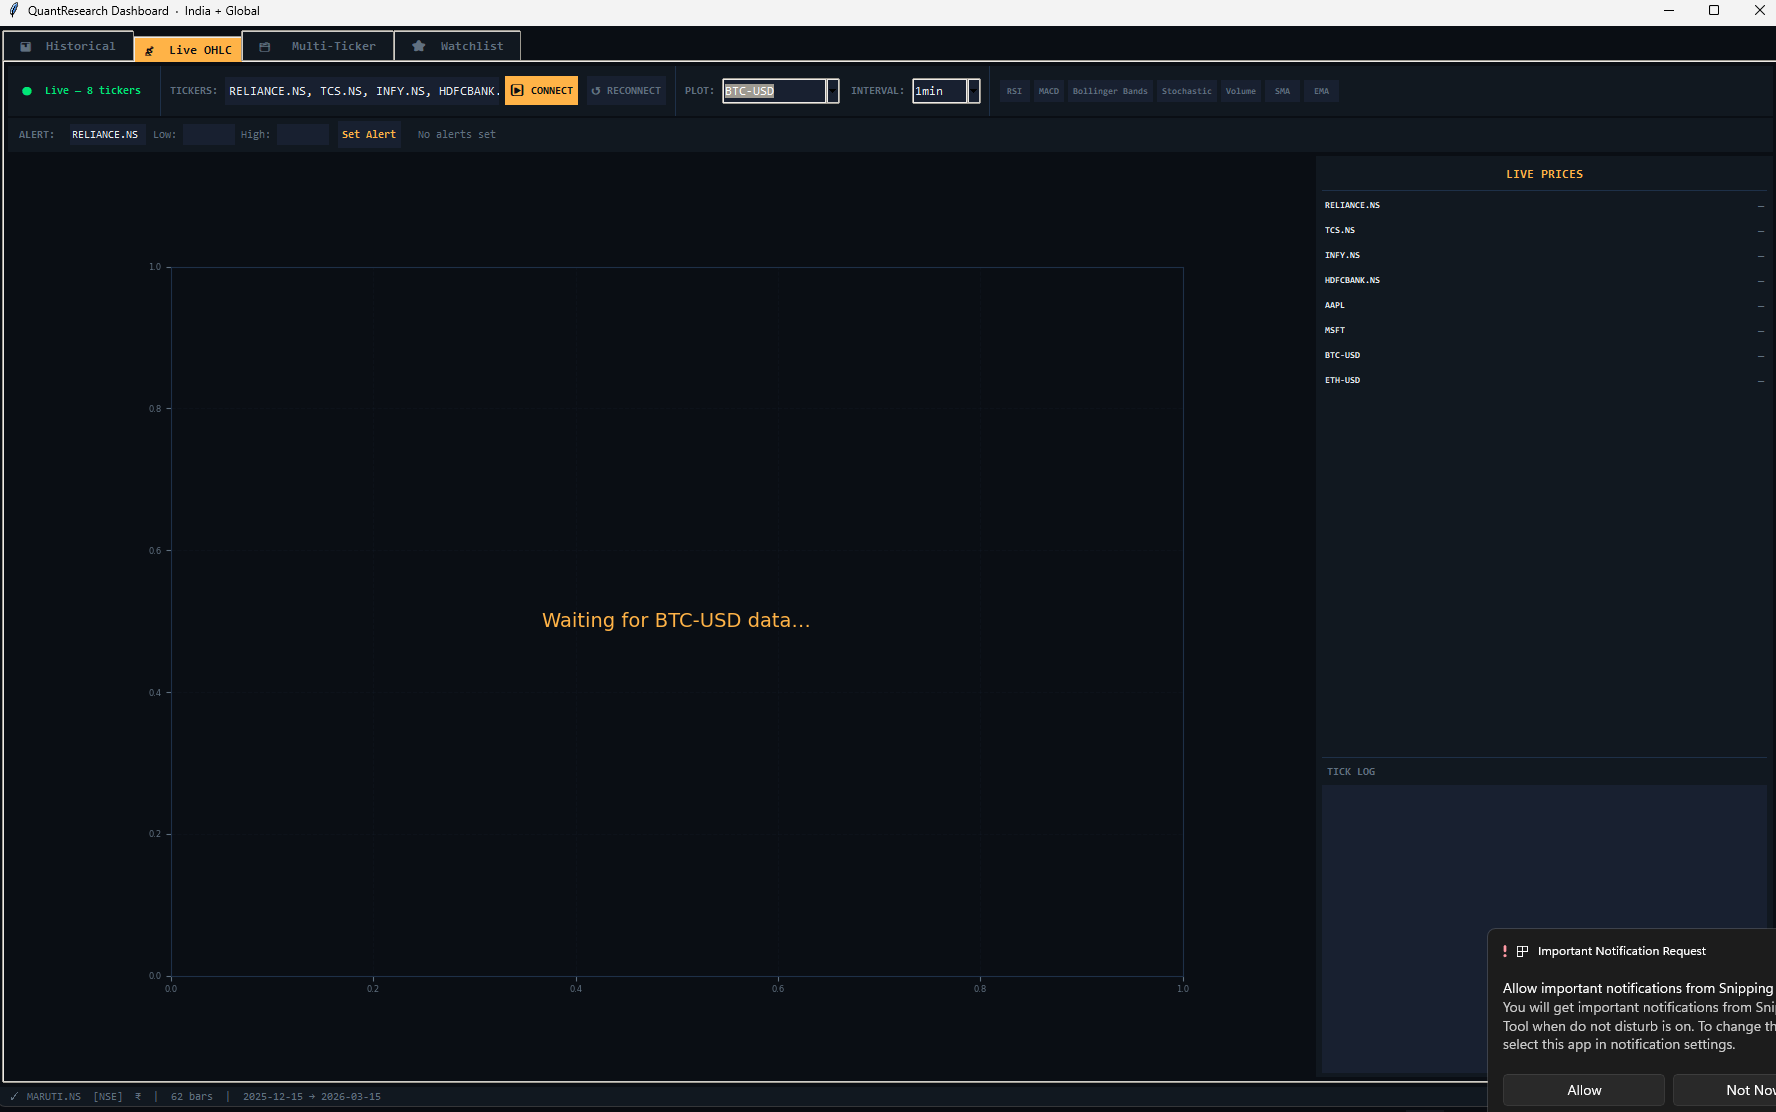Toggle the MACD indicator
Screen dimensions: 1776x1112
tap(1048, 91)
